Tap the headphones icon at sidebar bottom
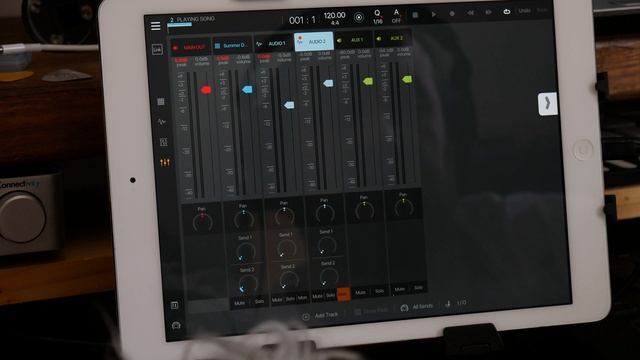The width and height of the screenshot is (640, 360). point(176,325)
